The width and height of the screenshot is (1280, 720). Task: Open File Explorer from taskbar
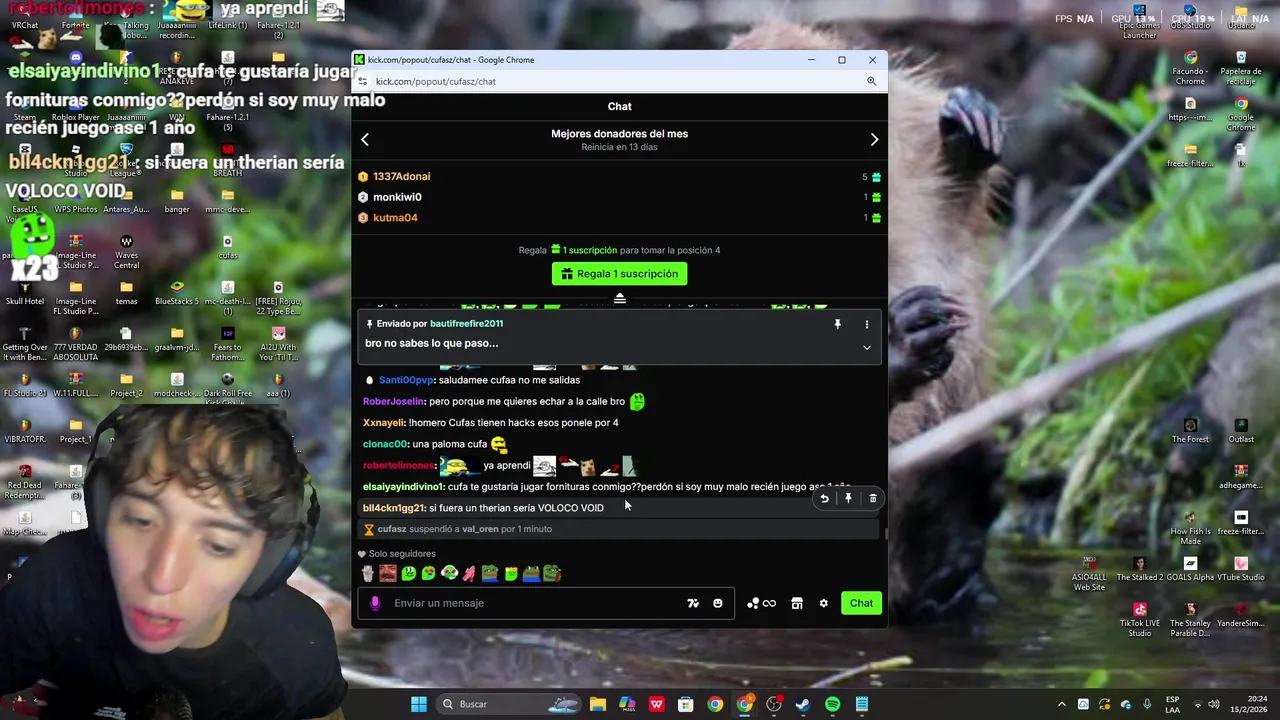[x=597, y=704]
